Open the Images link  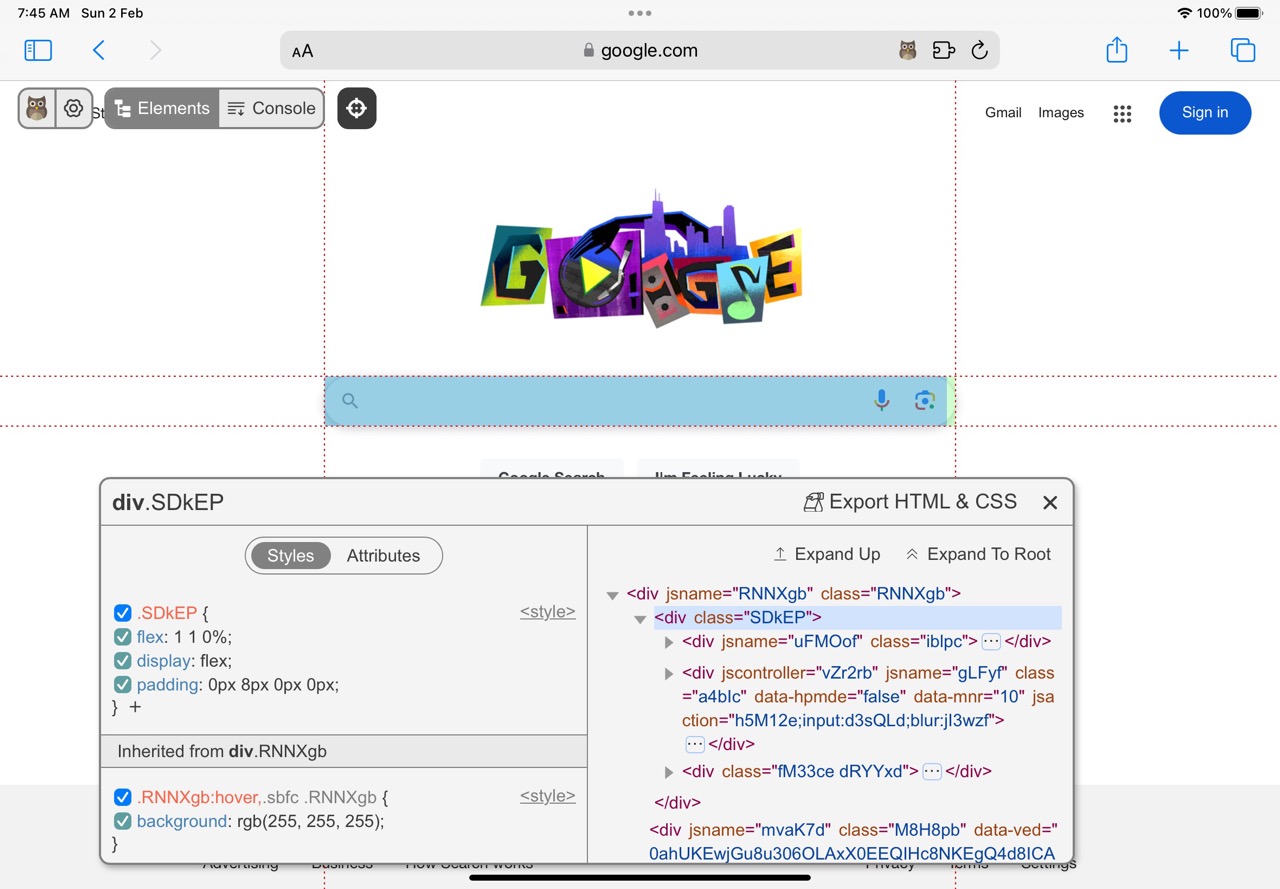click(x=1061, y=113)
